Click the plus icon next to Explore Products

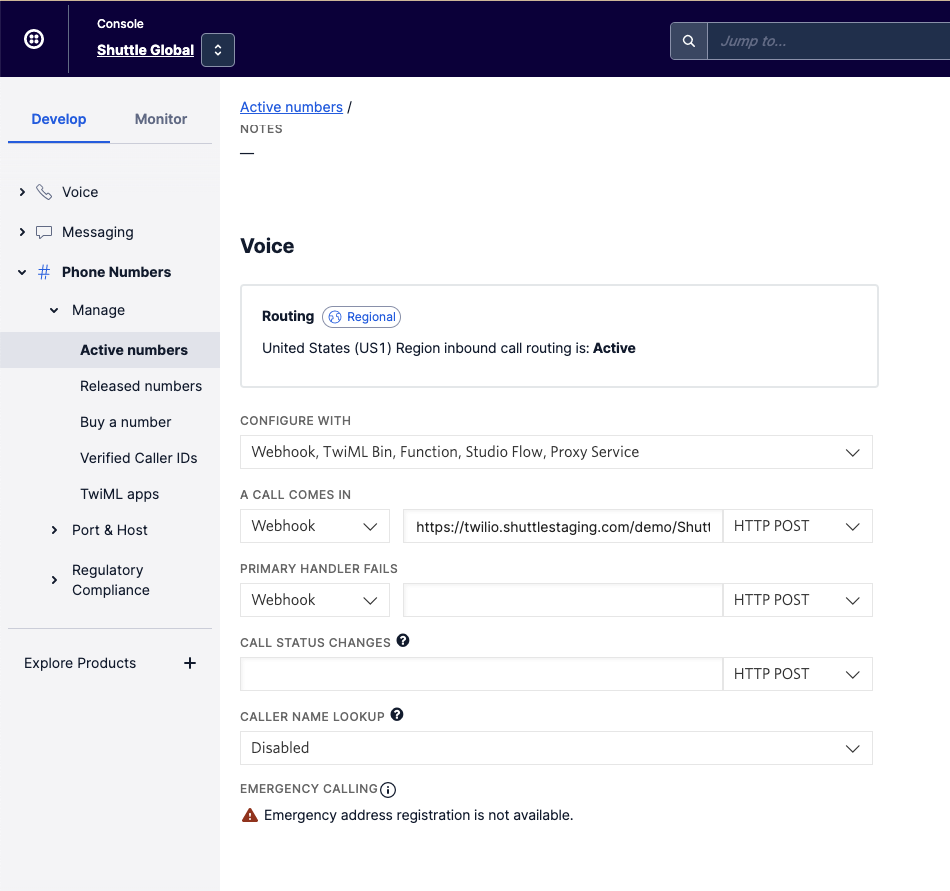[x=190, y=663]
